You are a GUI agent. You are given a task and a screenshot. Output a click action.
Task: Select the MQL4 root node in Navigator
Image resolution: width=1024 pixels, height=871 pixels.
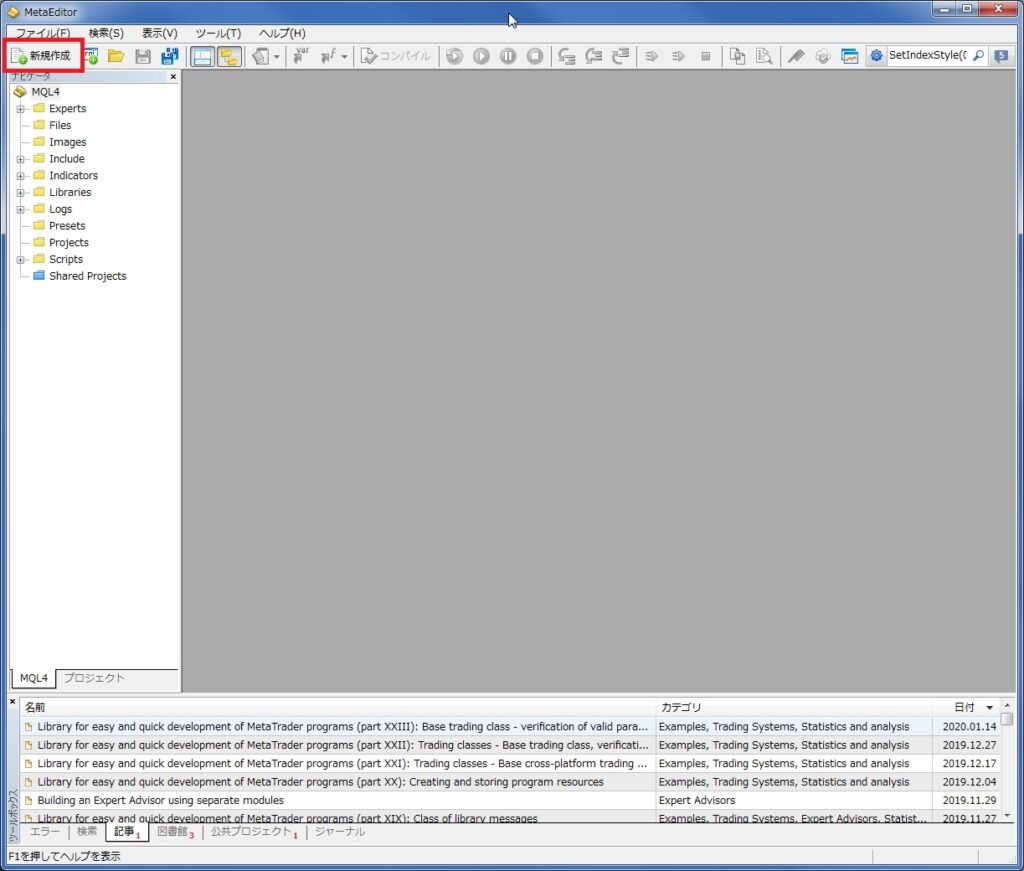tap(45, 92)
